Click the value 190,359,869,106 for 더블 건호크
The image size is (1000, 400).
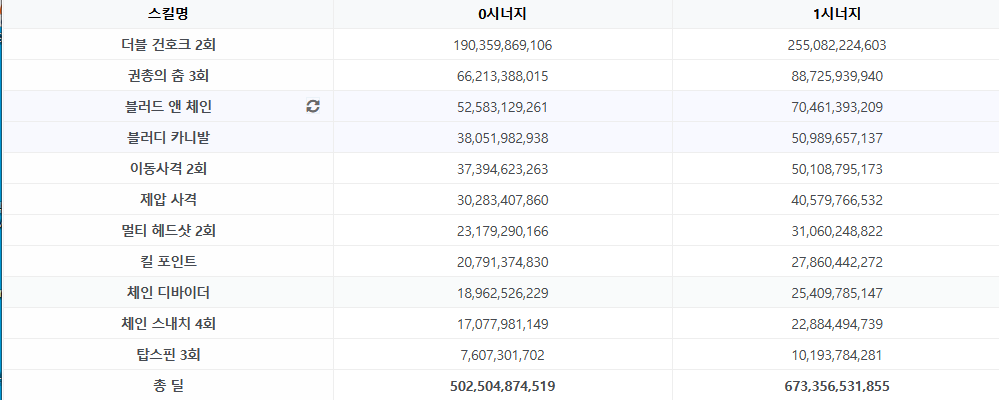pyautogui.click(x=503, y=45)
